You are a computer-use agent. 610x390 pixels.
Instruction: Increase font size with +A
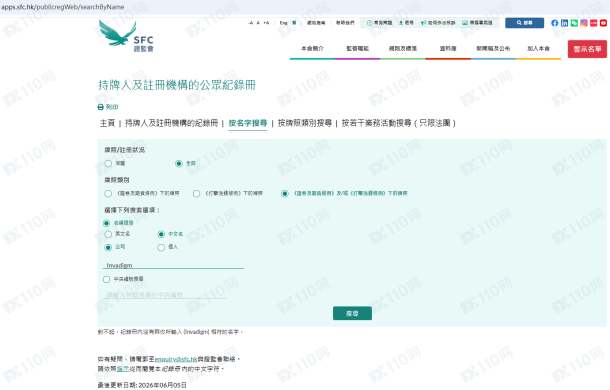click(266, 23)
